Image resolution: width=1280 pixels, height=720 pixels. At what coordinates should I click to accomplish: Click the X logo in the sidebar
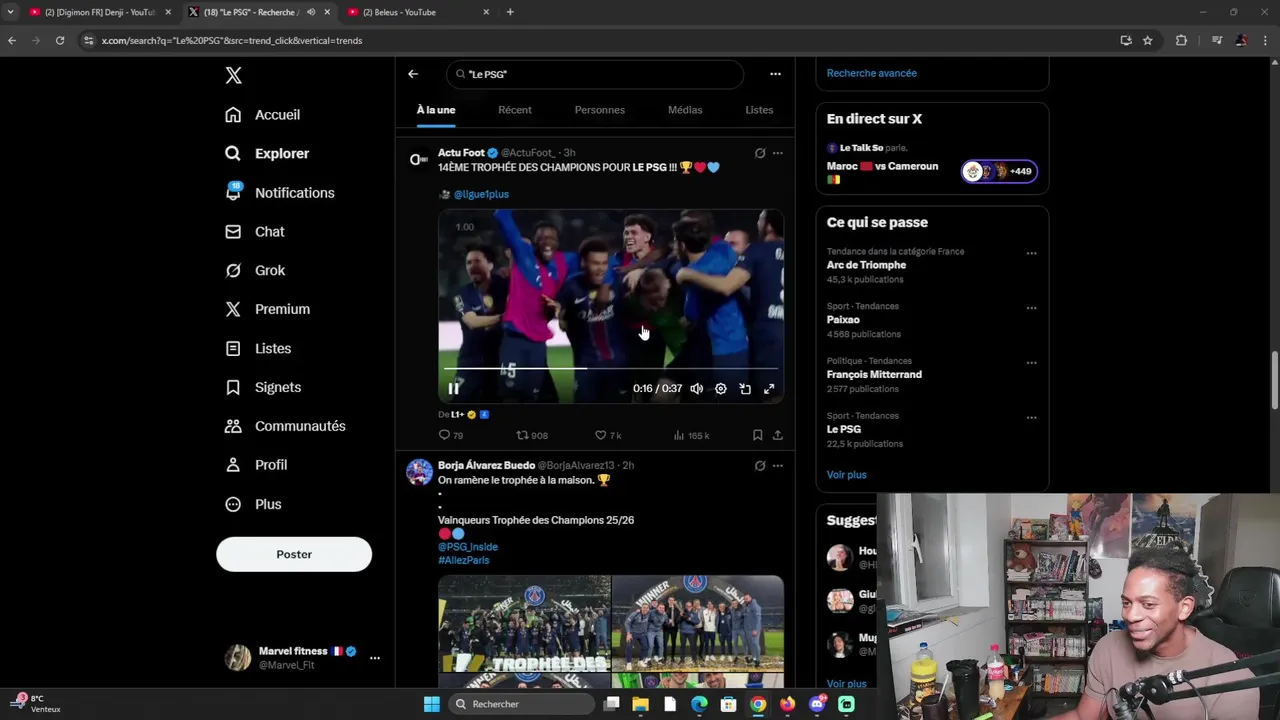[x=233, y=76]
